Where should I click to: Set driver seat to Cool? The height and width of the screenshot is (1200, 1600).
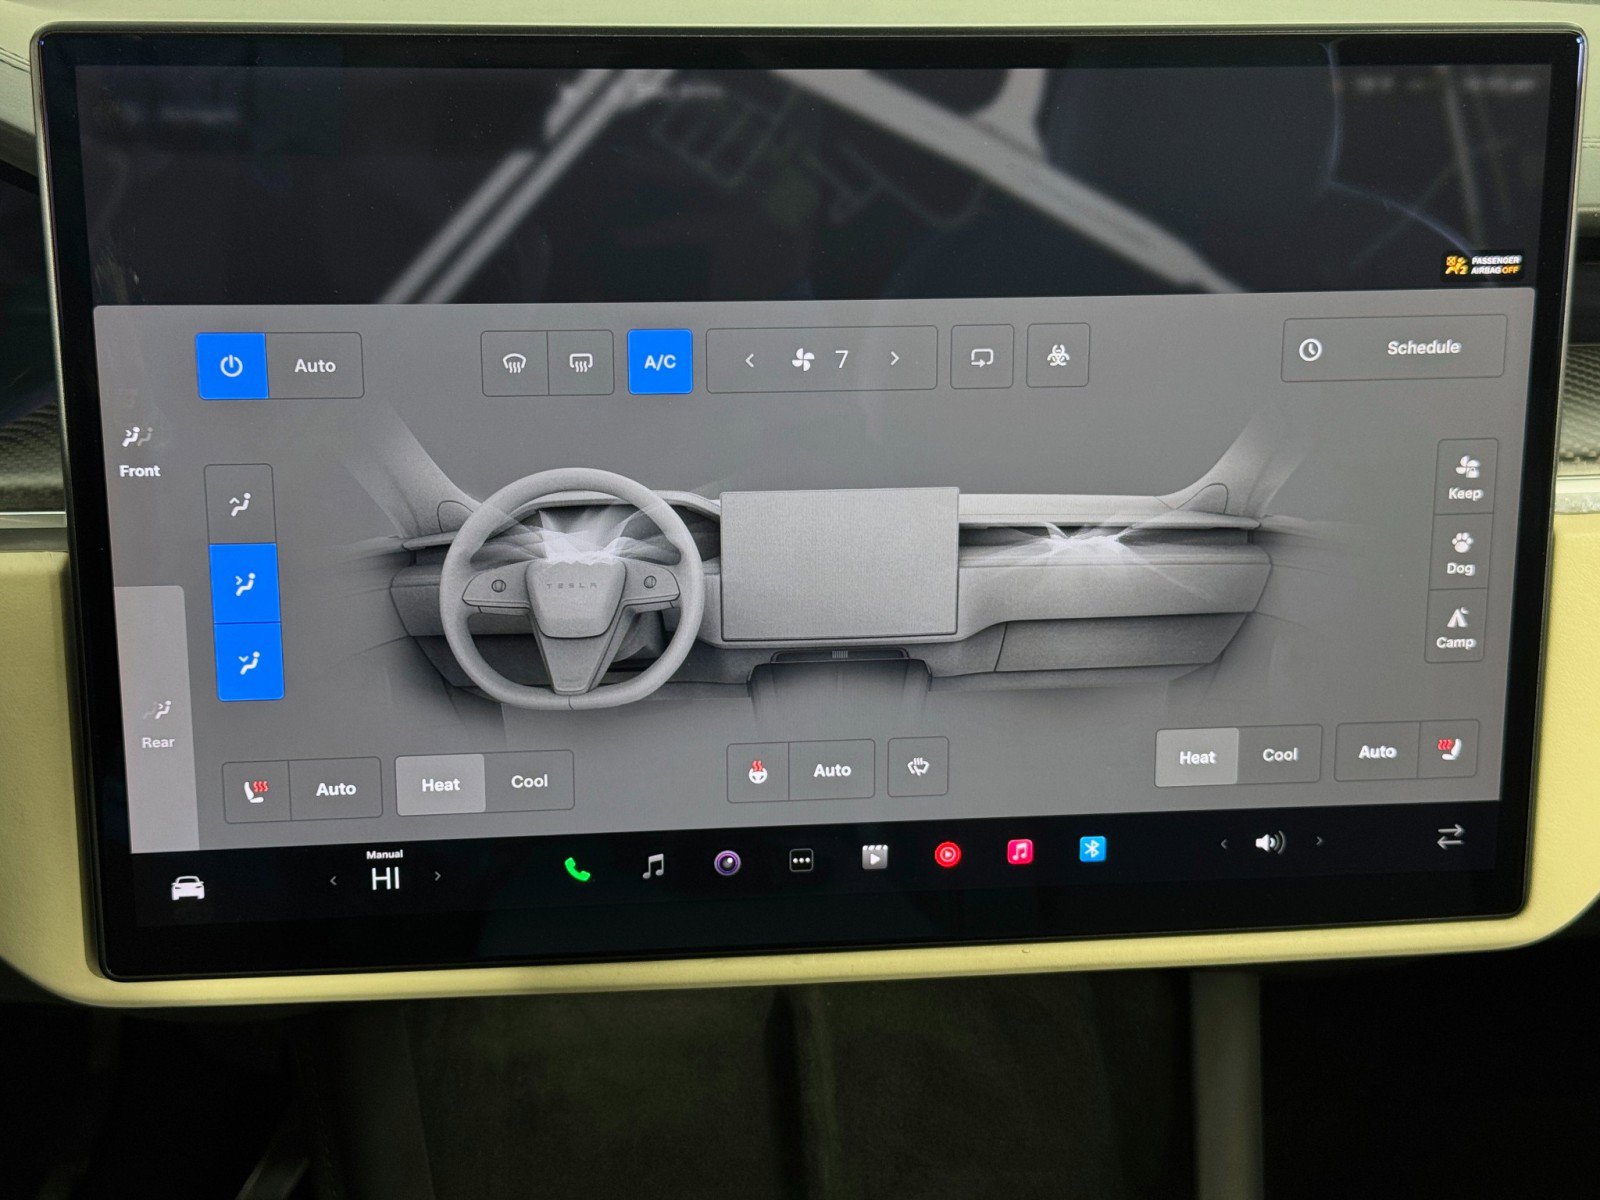pyautogui.click(x=529, y=781)
